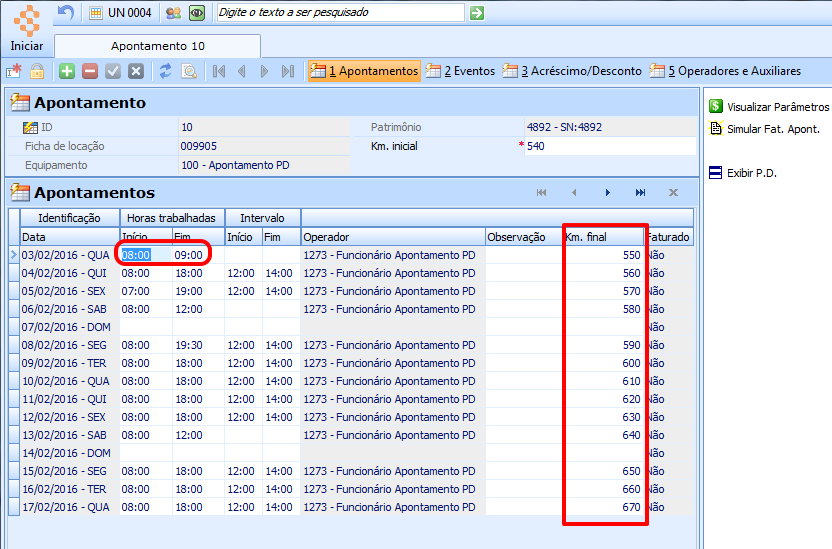Click interval end 14:00 on 16/02/2016

(279, 490)
